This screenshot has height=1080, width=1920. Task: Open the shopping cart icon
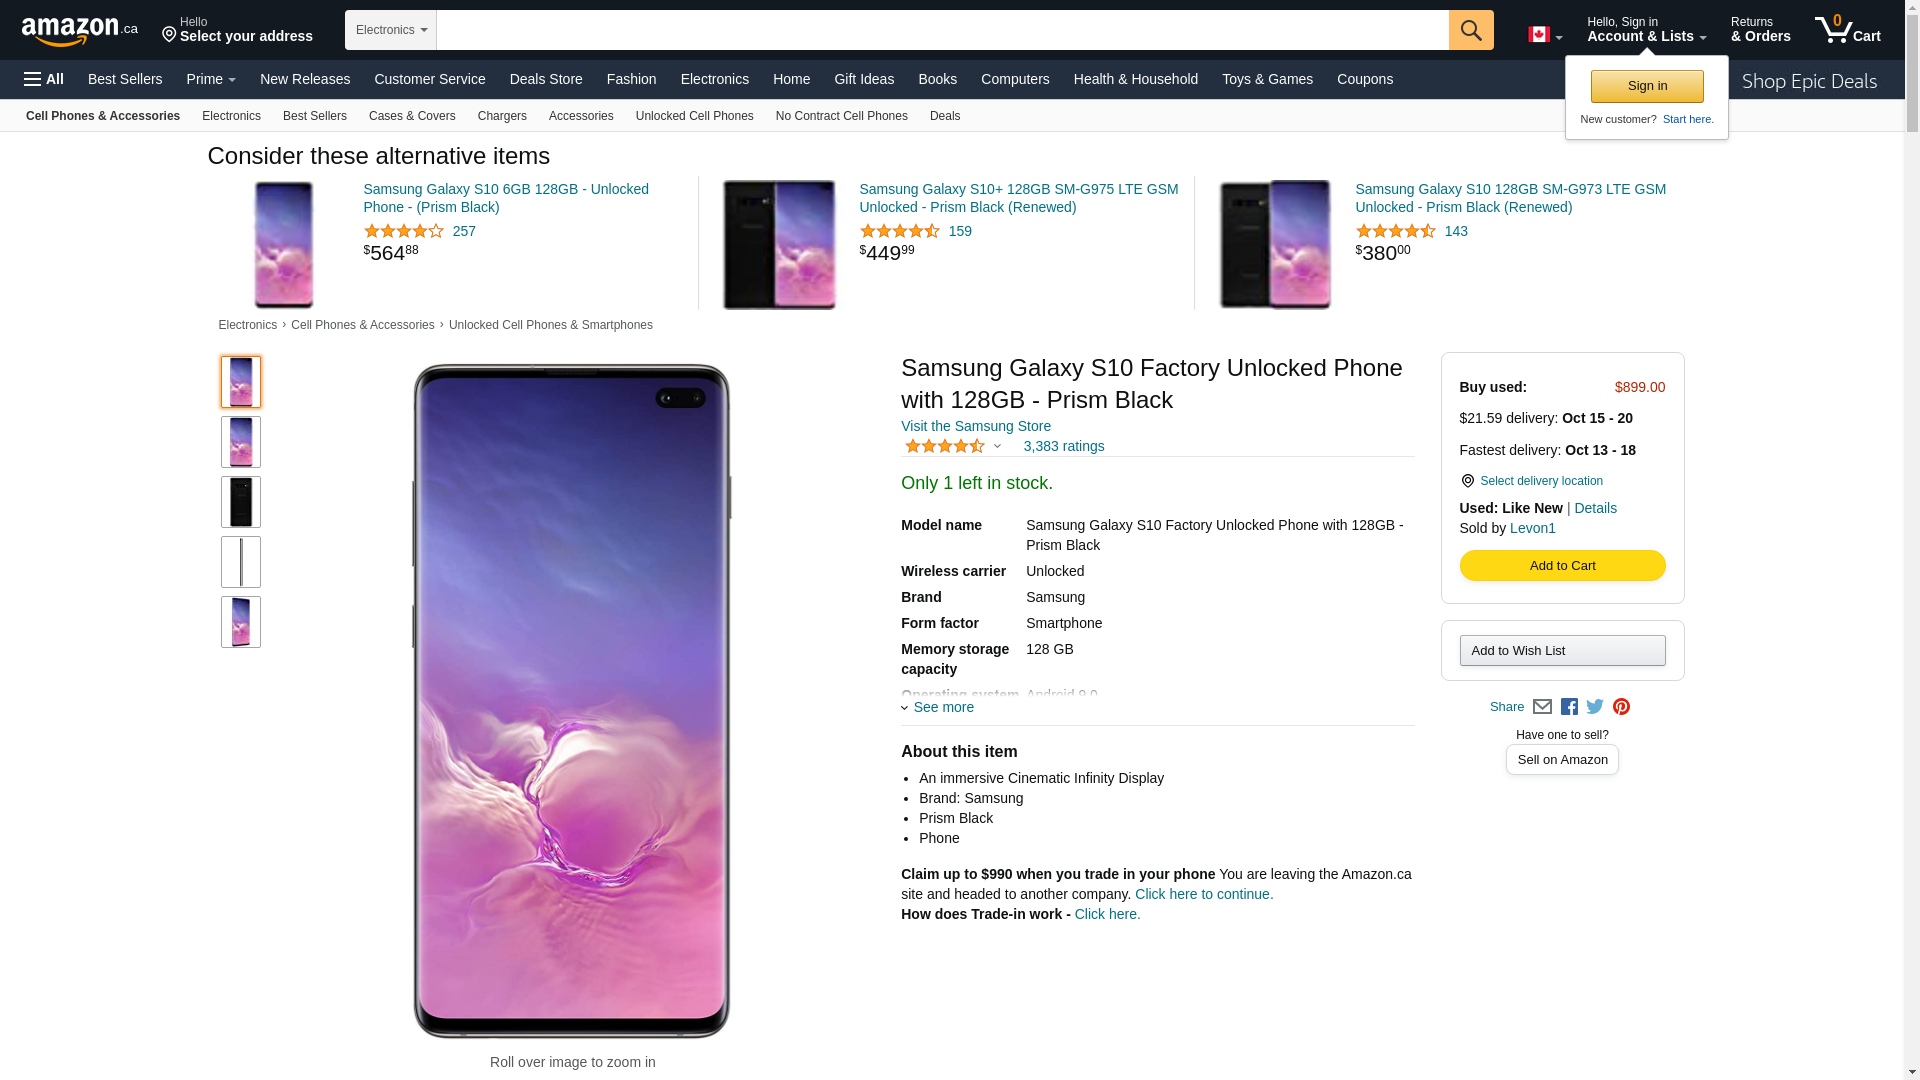pyautogui.click(x=1847, y=30)
